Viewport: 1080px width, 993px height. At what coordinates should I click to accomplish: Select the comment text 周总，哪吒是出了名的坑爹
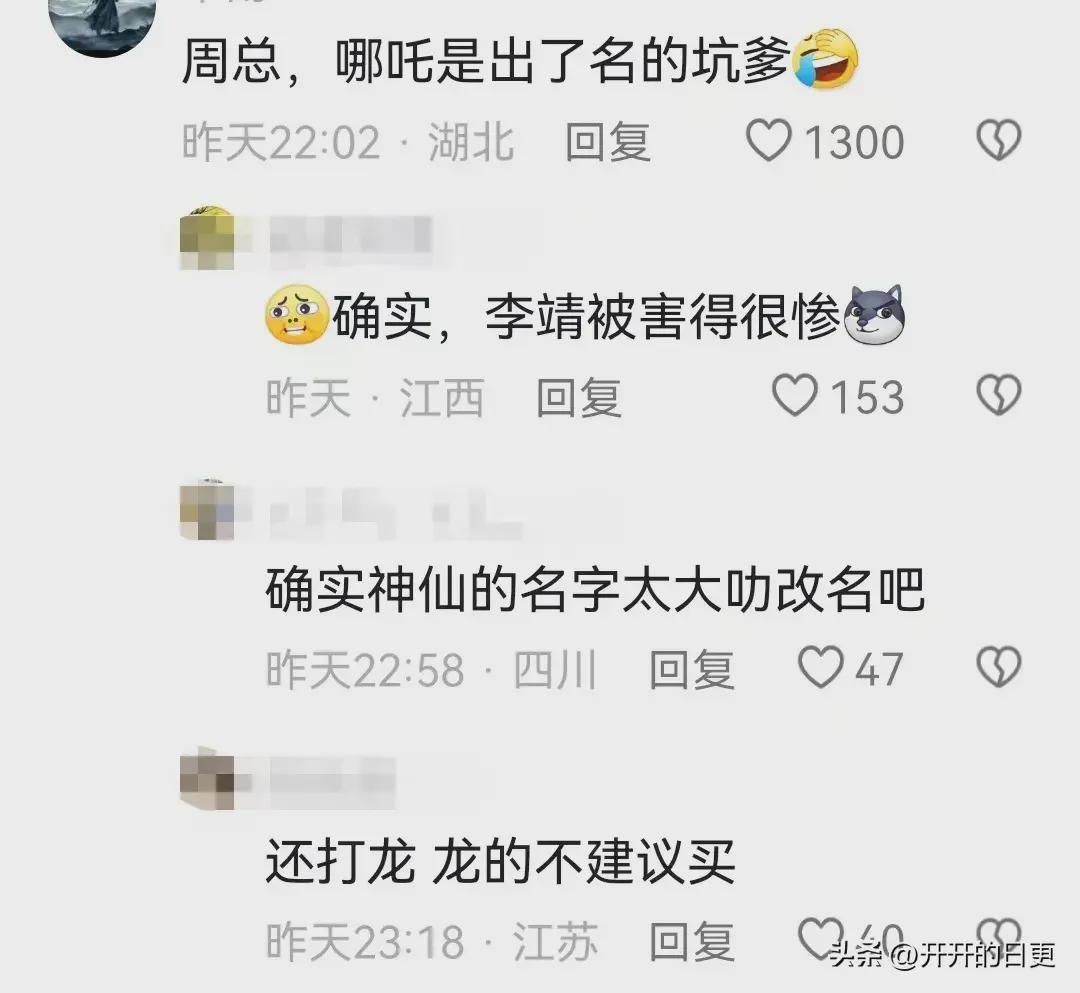[x=520, y=61]
